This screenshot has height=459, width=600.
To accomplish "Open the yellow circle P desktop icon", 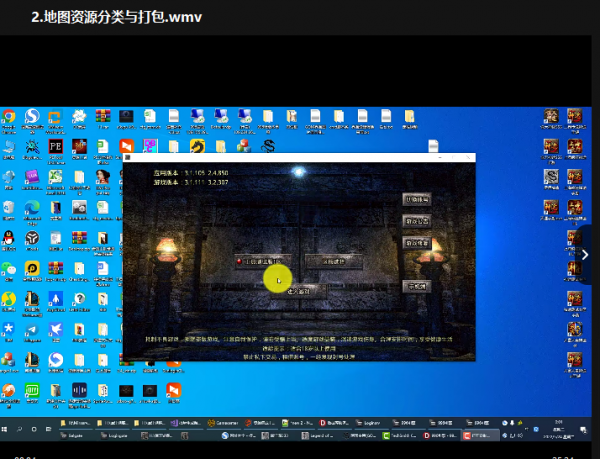I will point(32,269).
